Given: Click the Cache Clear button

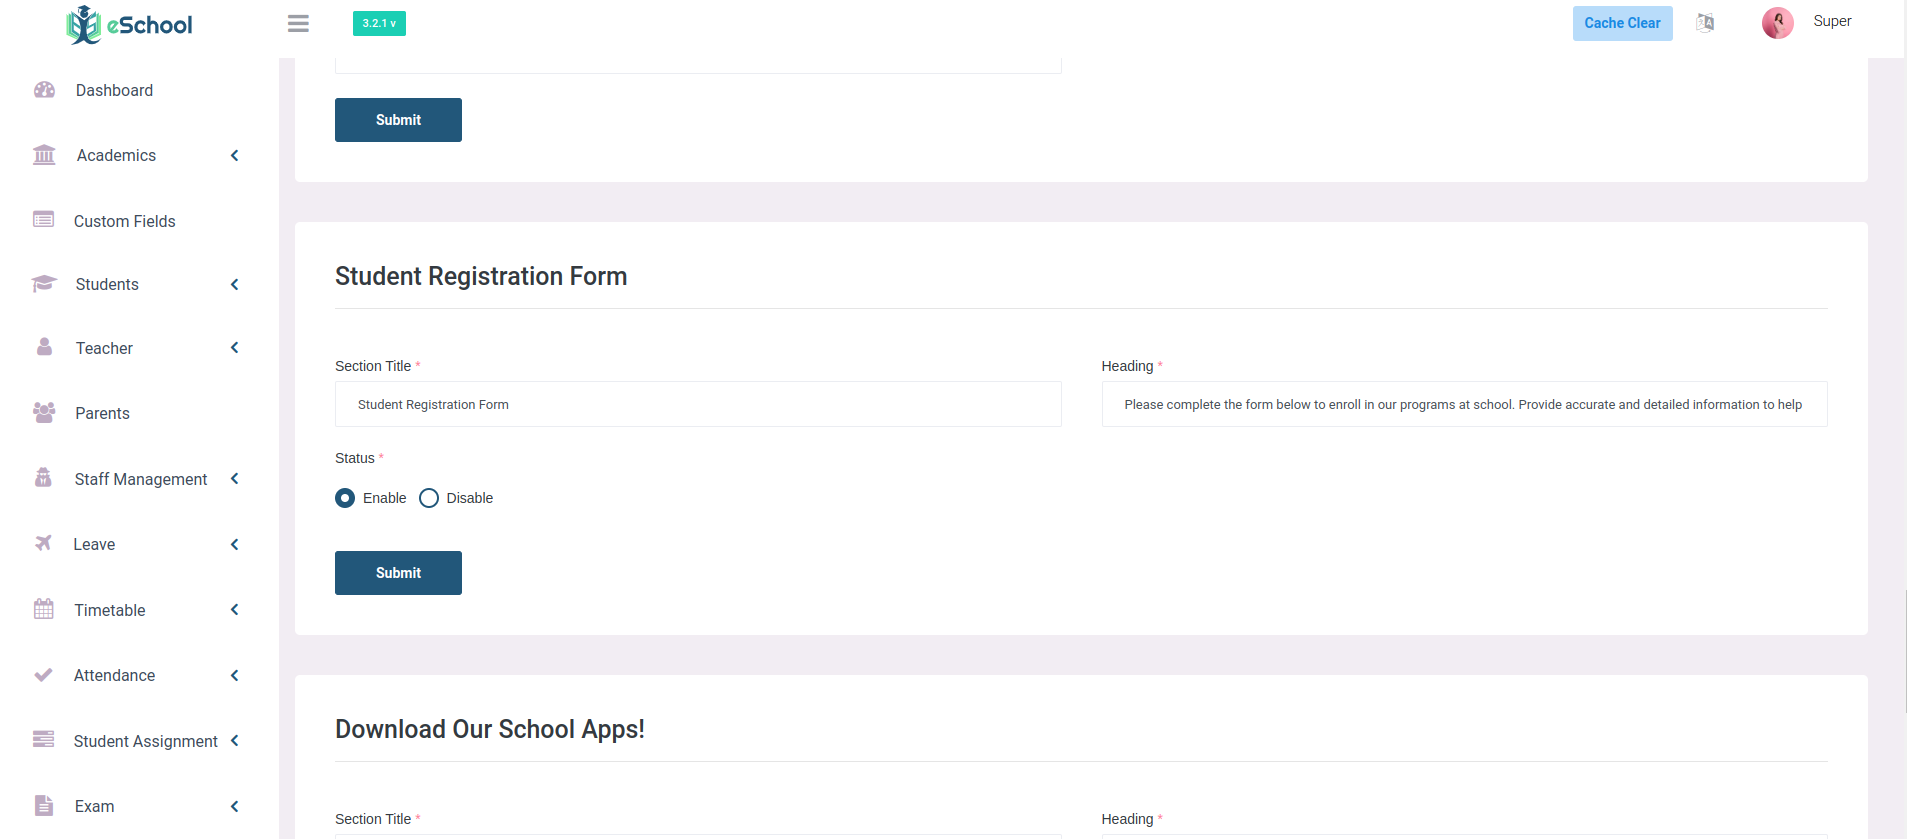Looking at the screenshot, I should [x=1622, y=23].
